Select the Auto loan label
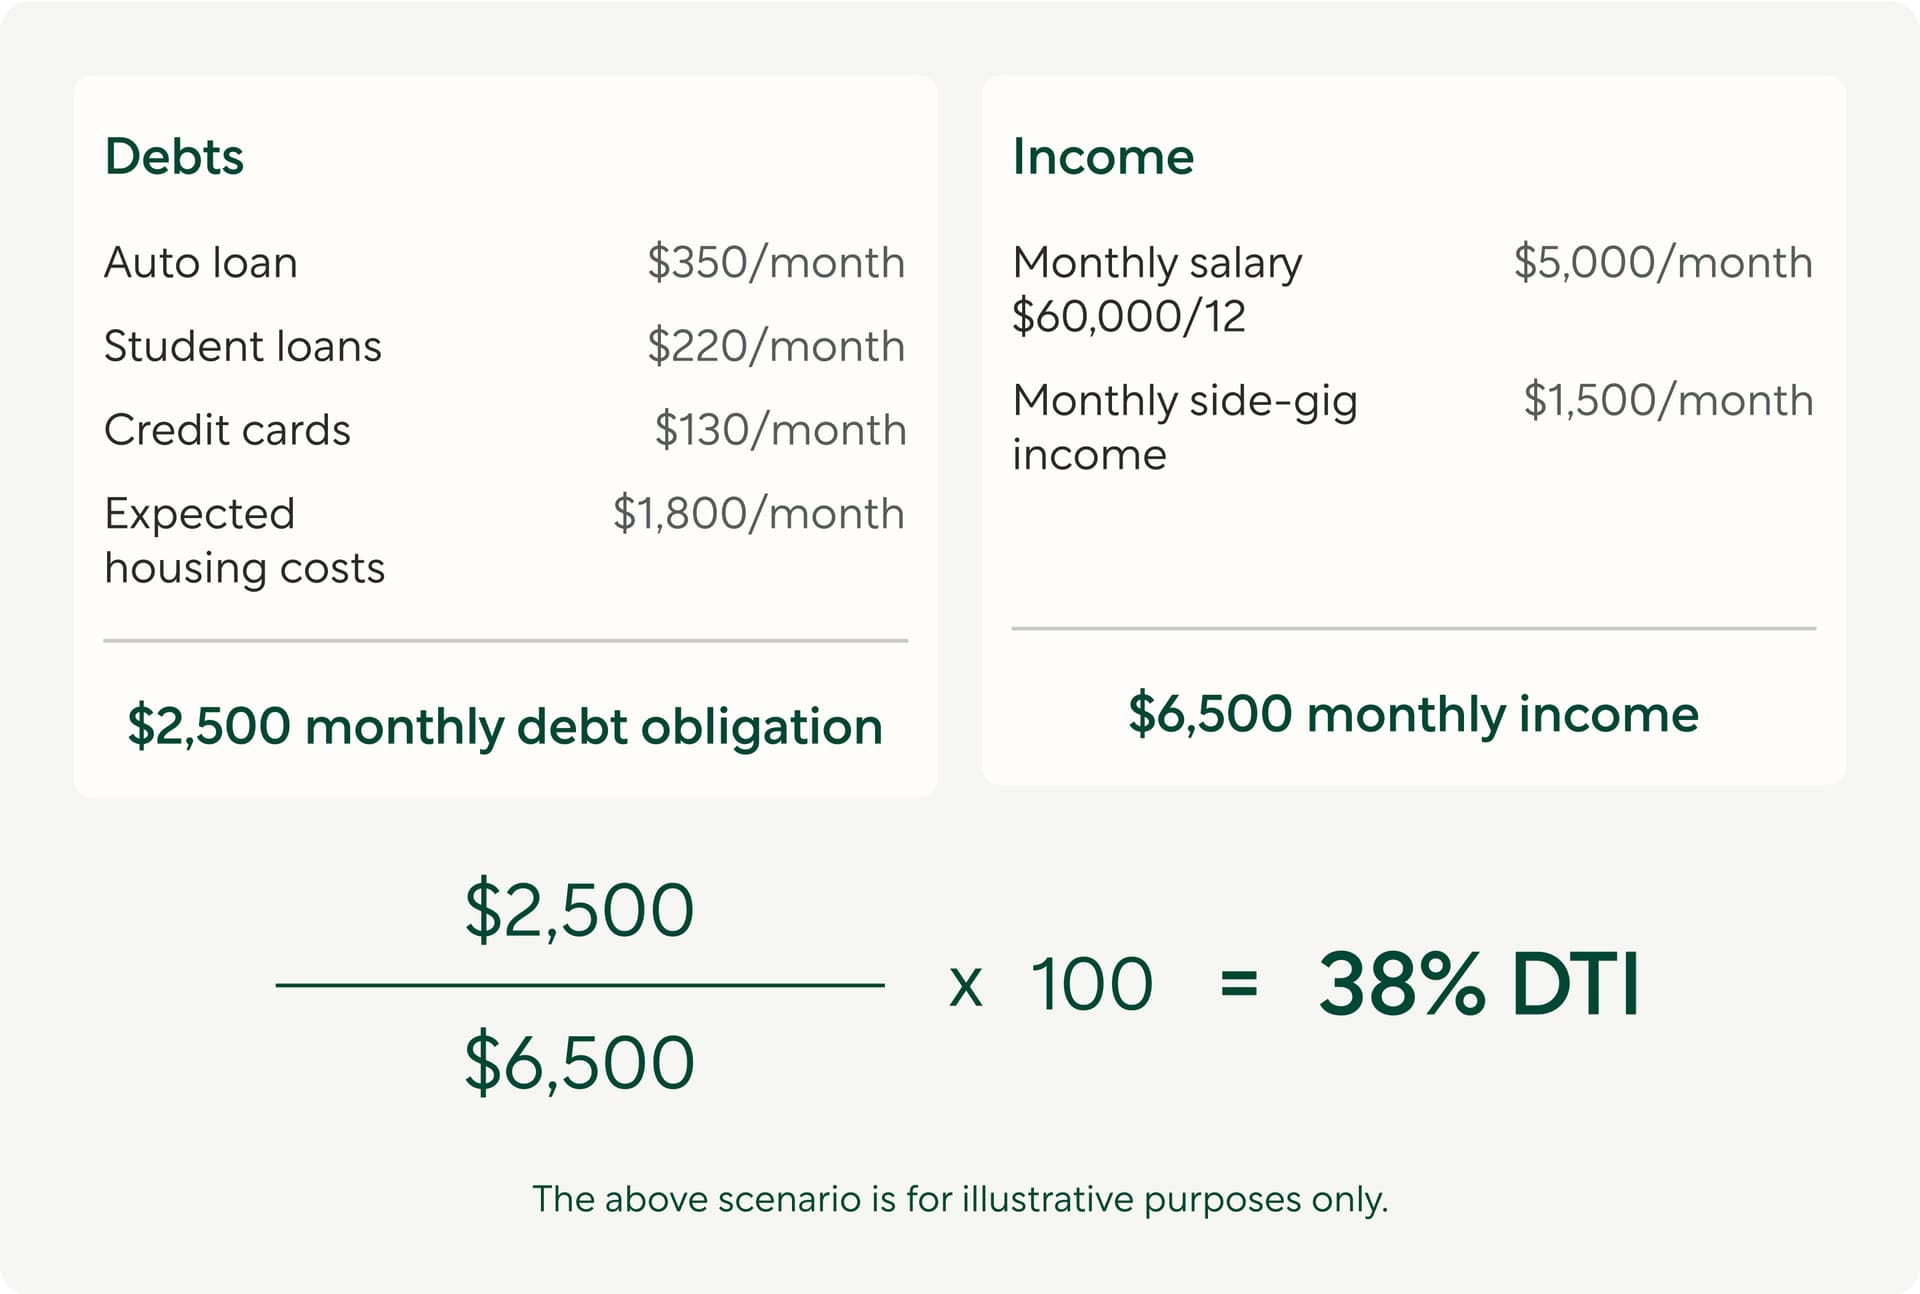Screen dimensions: 1920x1294 [x=201, y=263]
